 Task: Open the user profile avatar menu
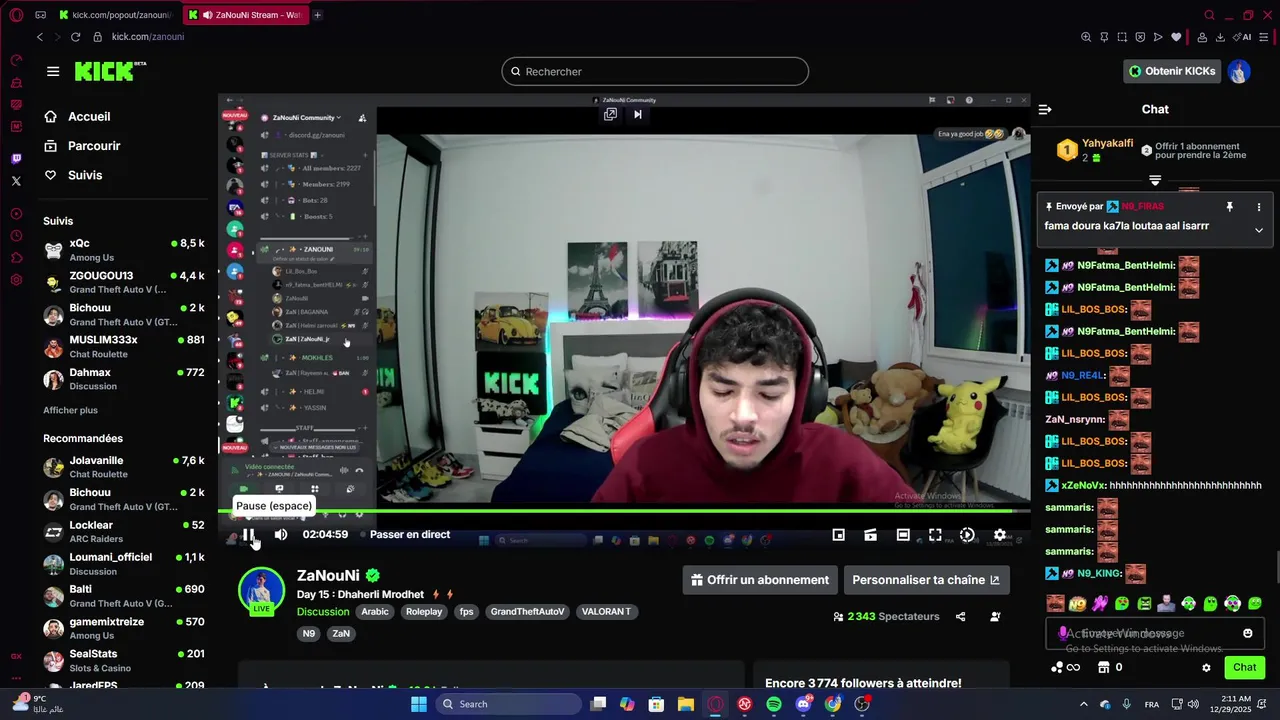tap(1239, 71)
